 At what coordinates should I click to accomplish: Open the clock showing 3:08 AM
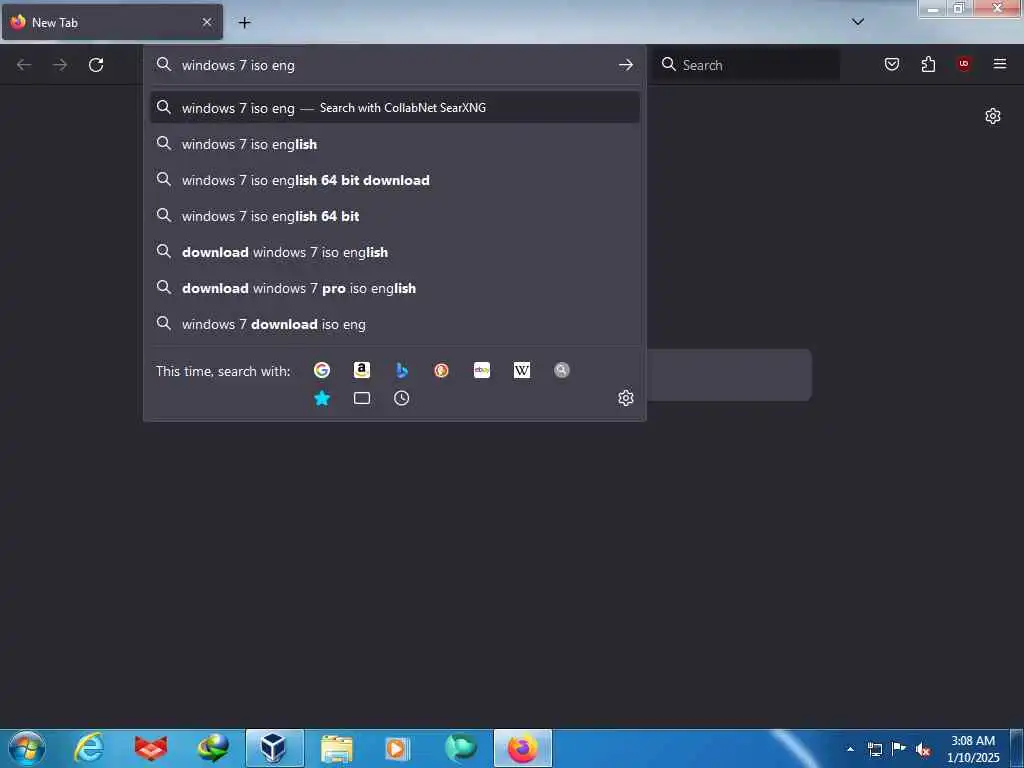973,749
